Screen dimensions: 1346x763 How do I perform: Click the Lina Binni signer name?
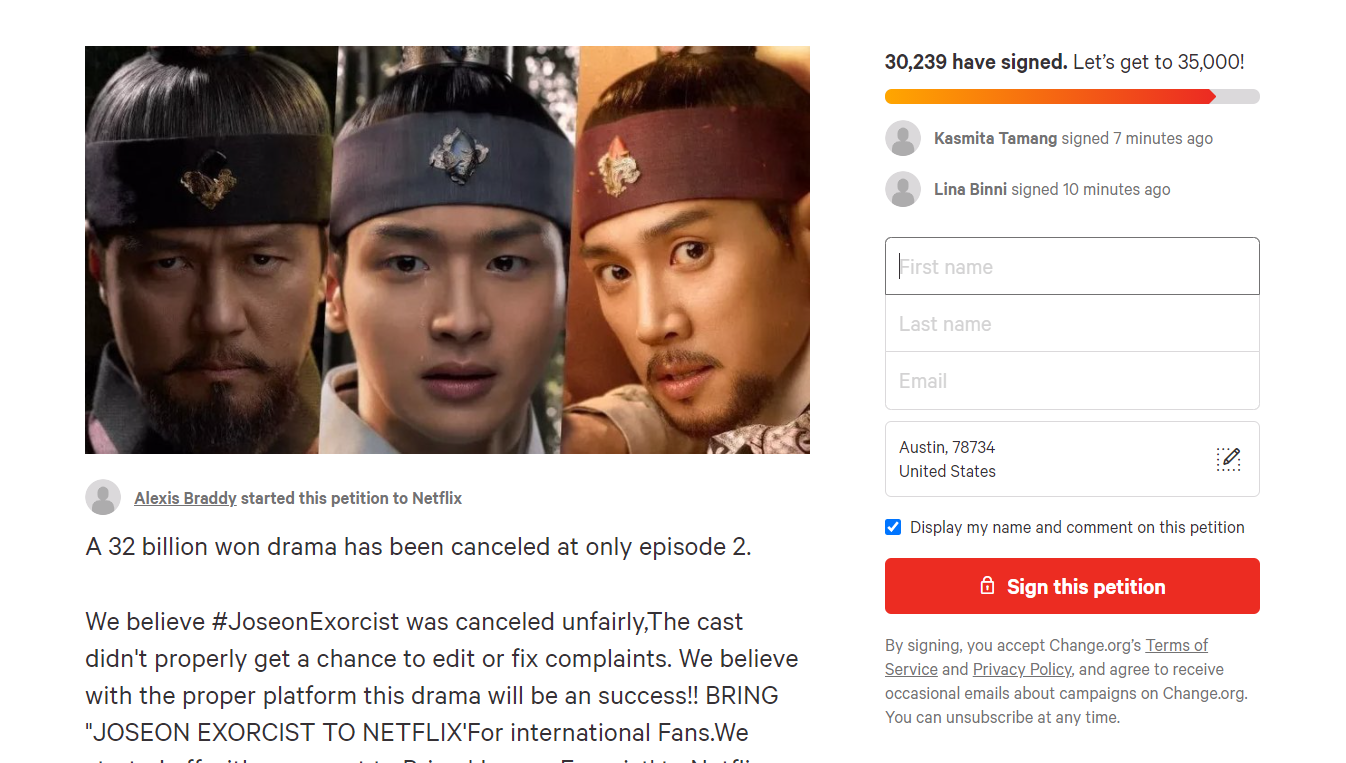970,189
